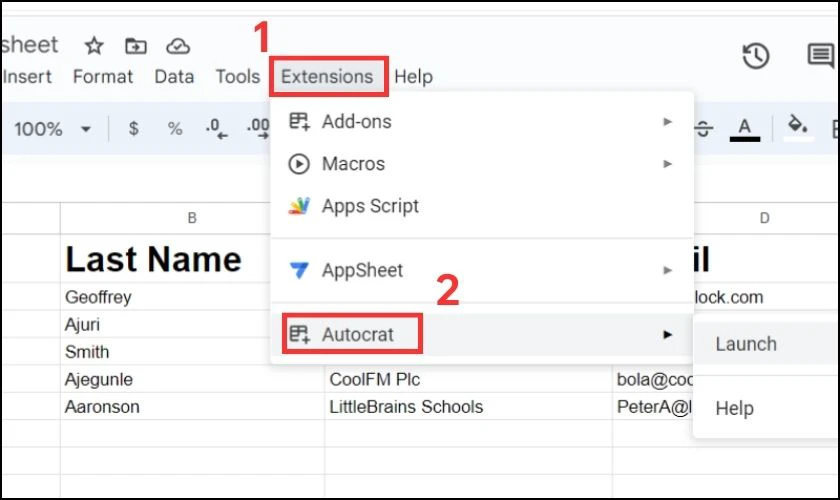Screen dimensions: 840x500
Task: Open the Format menu
Action: (x=103, y=77)
